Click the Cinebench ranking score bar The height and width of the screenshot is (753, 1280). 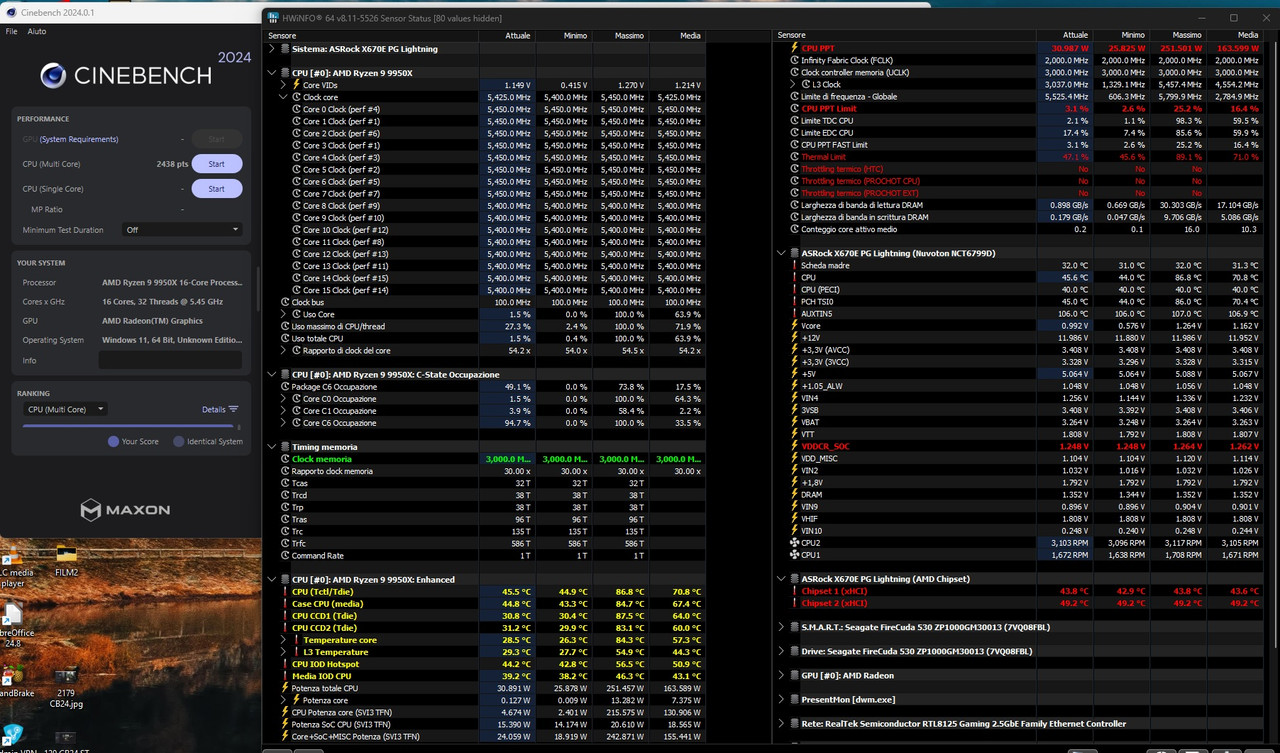point(128,426)
